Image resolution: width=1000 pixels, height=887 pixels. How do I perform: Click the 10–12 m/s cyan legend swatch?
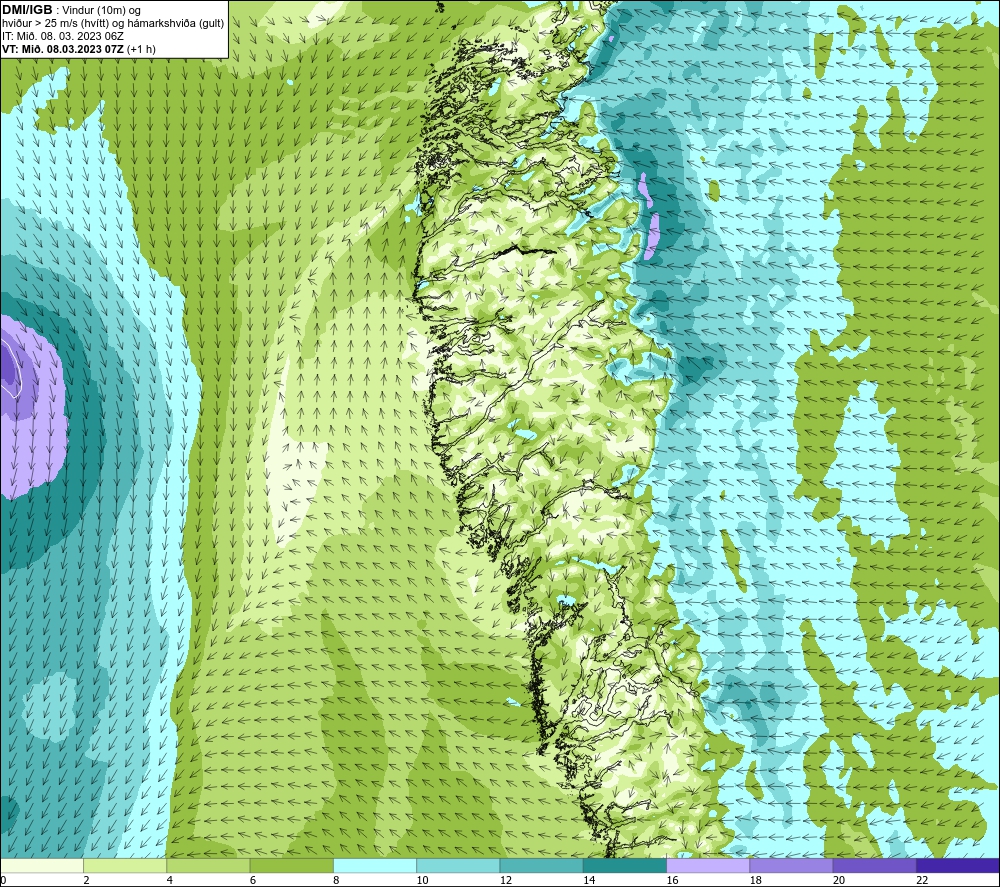[458, 866]
